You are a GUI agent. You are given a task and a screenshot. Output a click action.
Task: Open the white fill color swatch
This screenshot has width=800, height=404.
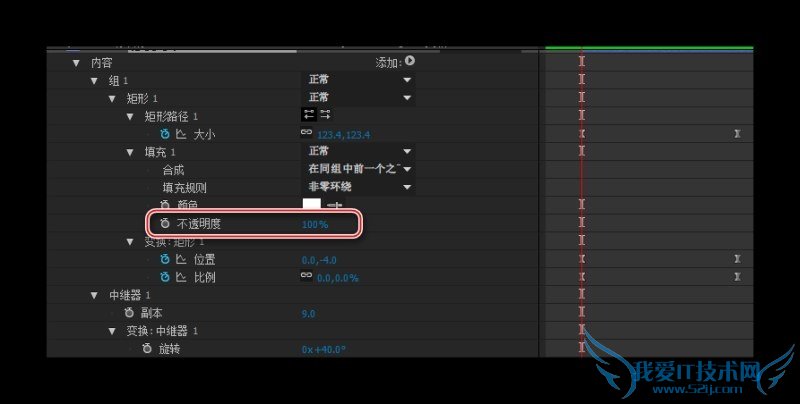coord(312,205)
